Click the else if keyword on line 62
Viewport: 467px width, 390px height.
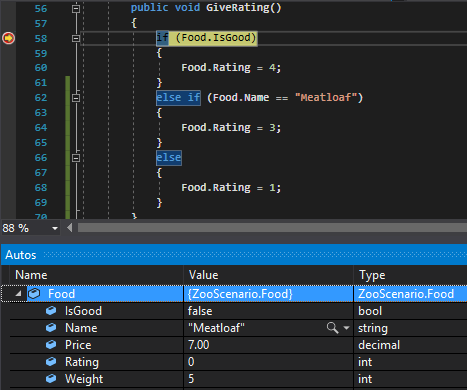click(178, 98)
